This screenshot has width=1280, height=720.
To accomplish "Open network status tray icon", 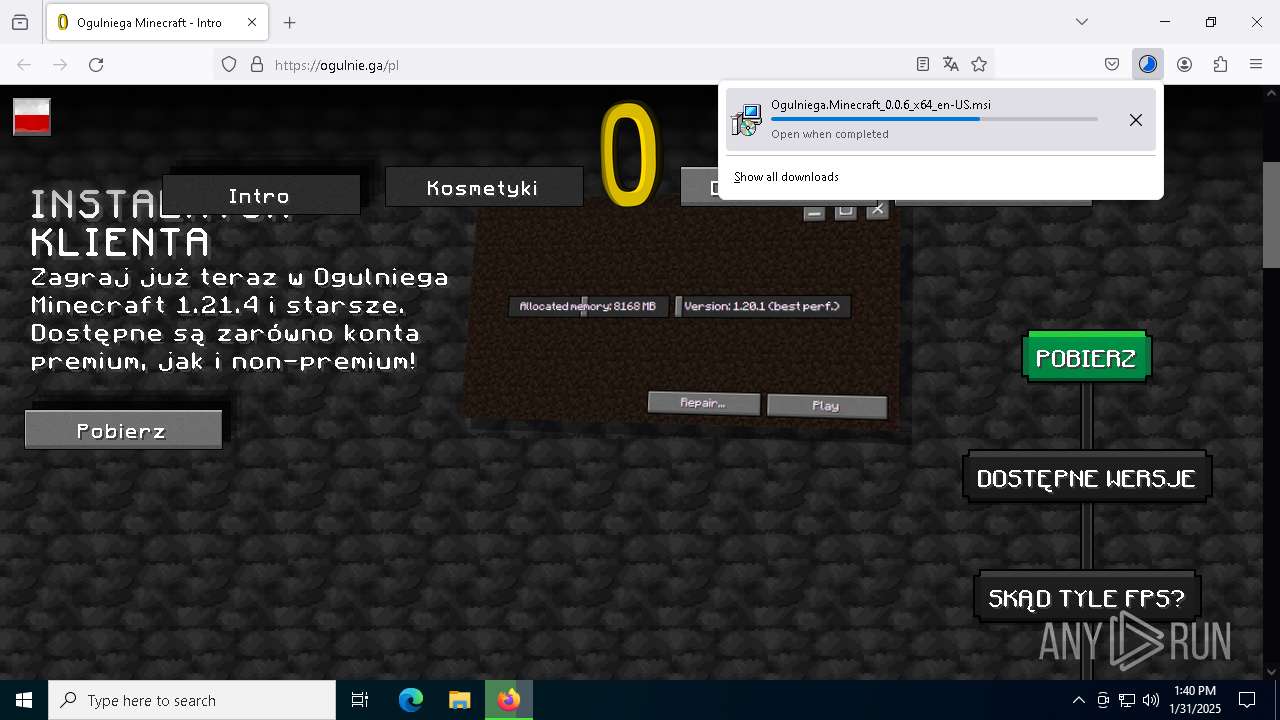I will [1127, 700].
